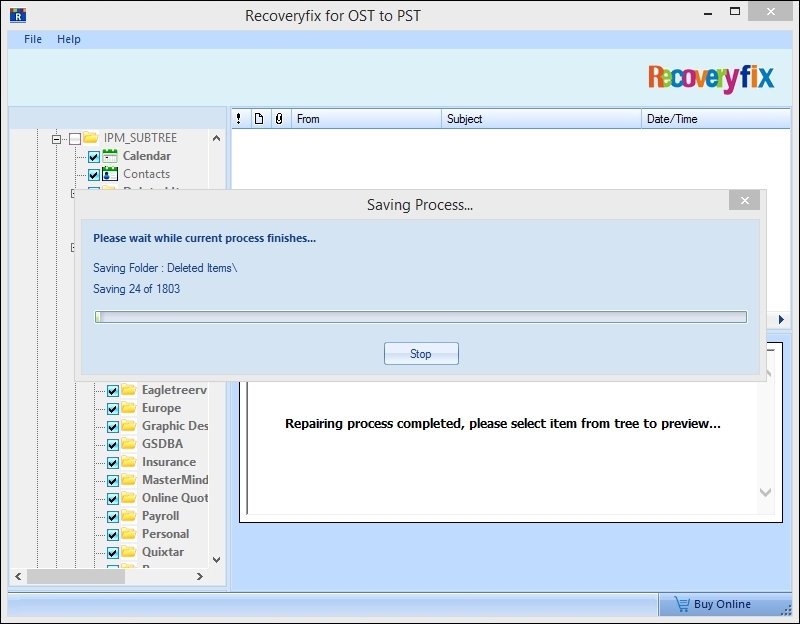Click the Calendar folder icon
Image resolution: width=800 pixels, height=624 pixels.
110,156
